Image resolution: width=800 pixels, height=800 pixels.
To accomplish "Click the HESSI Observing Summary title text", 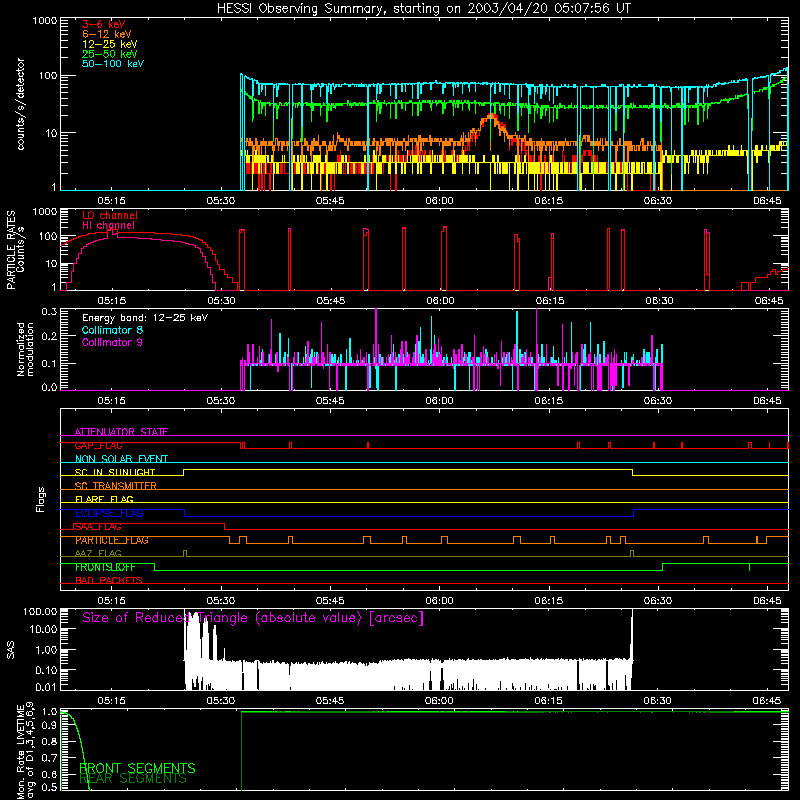I will coord(424,9).
